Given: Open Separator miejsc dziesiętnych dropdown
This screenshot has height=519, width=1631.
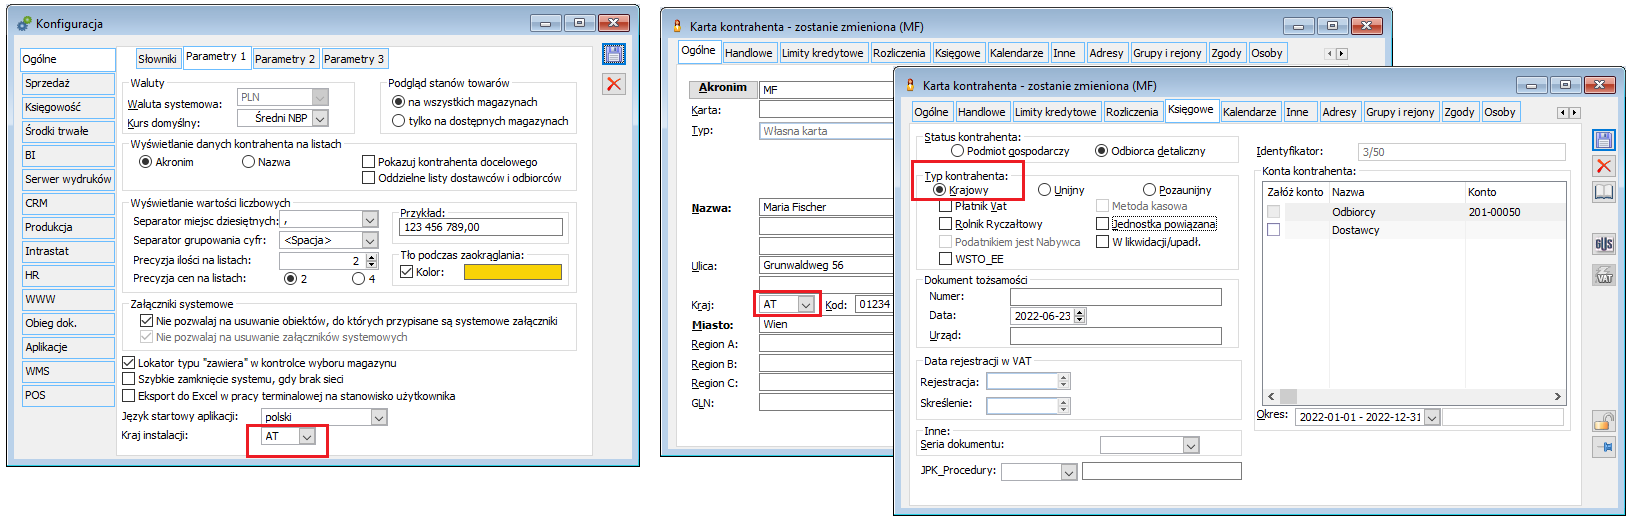Looking at the screenshot, I should pos(370,220).
